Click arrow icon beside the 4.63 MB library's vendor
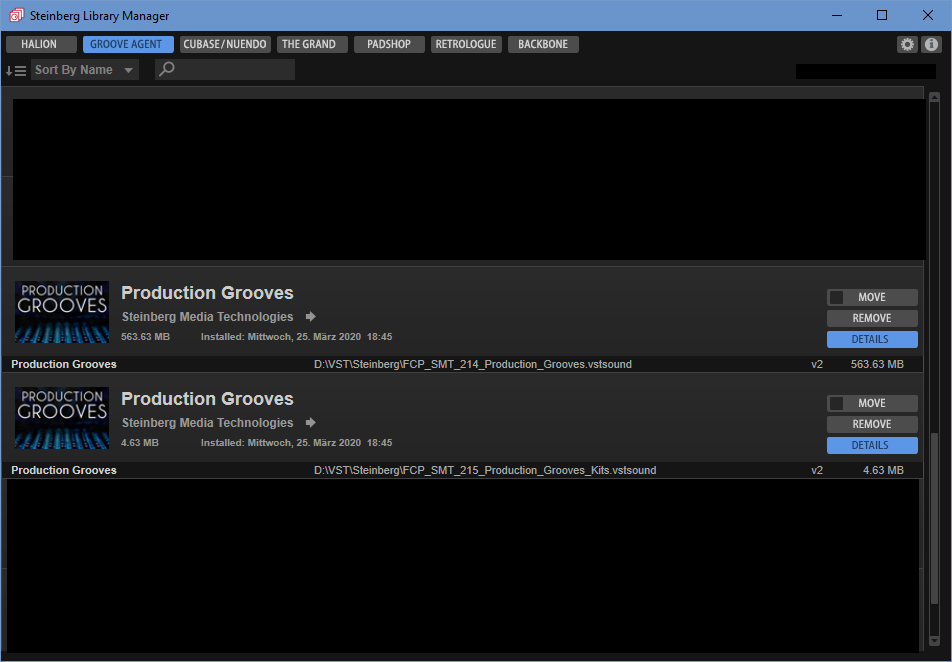Screen dimensions: 952x662 311,423
